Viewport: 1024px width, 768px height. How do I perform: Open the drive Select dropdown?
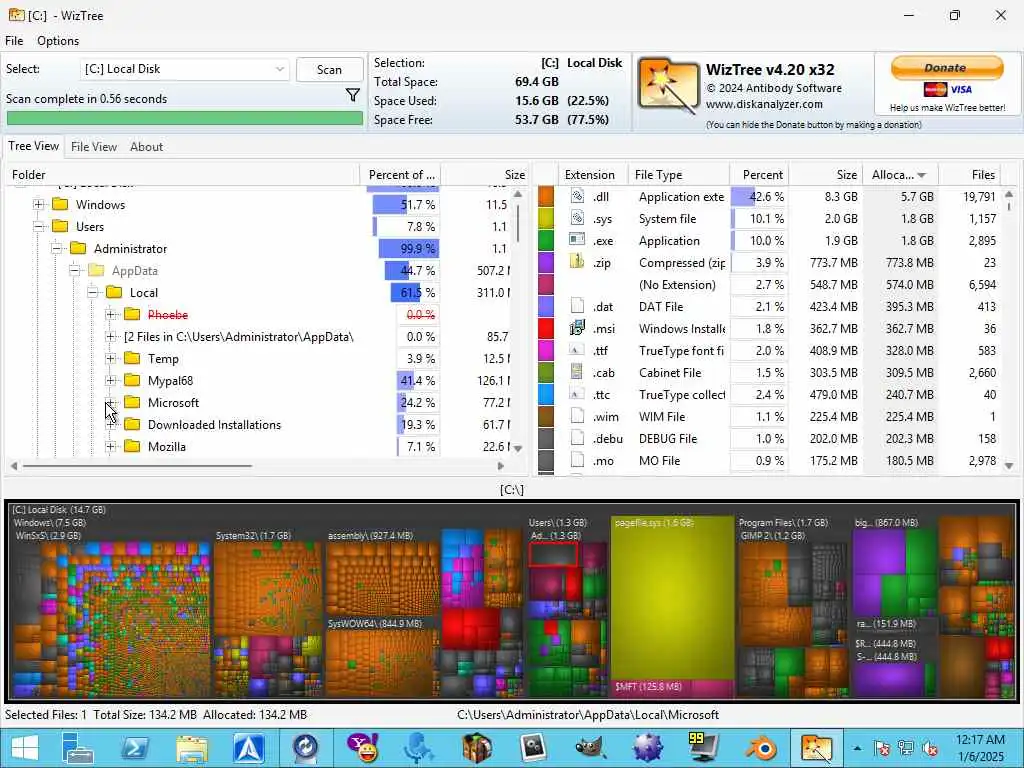pyautogui.click(x=185, y=69)
